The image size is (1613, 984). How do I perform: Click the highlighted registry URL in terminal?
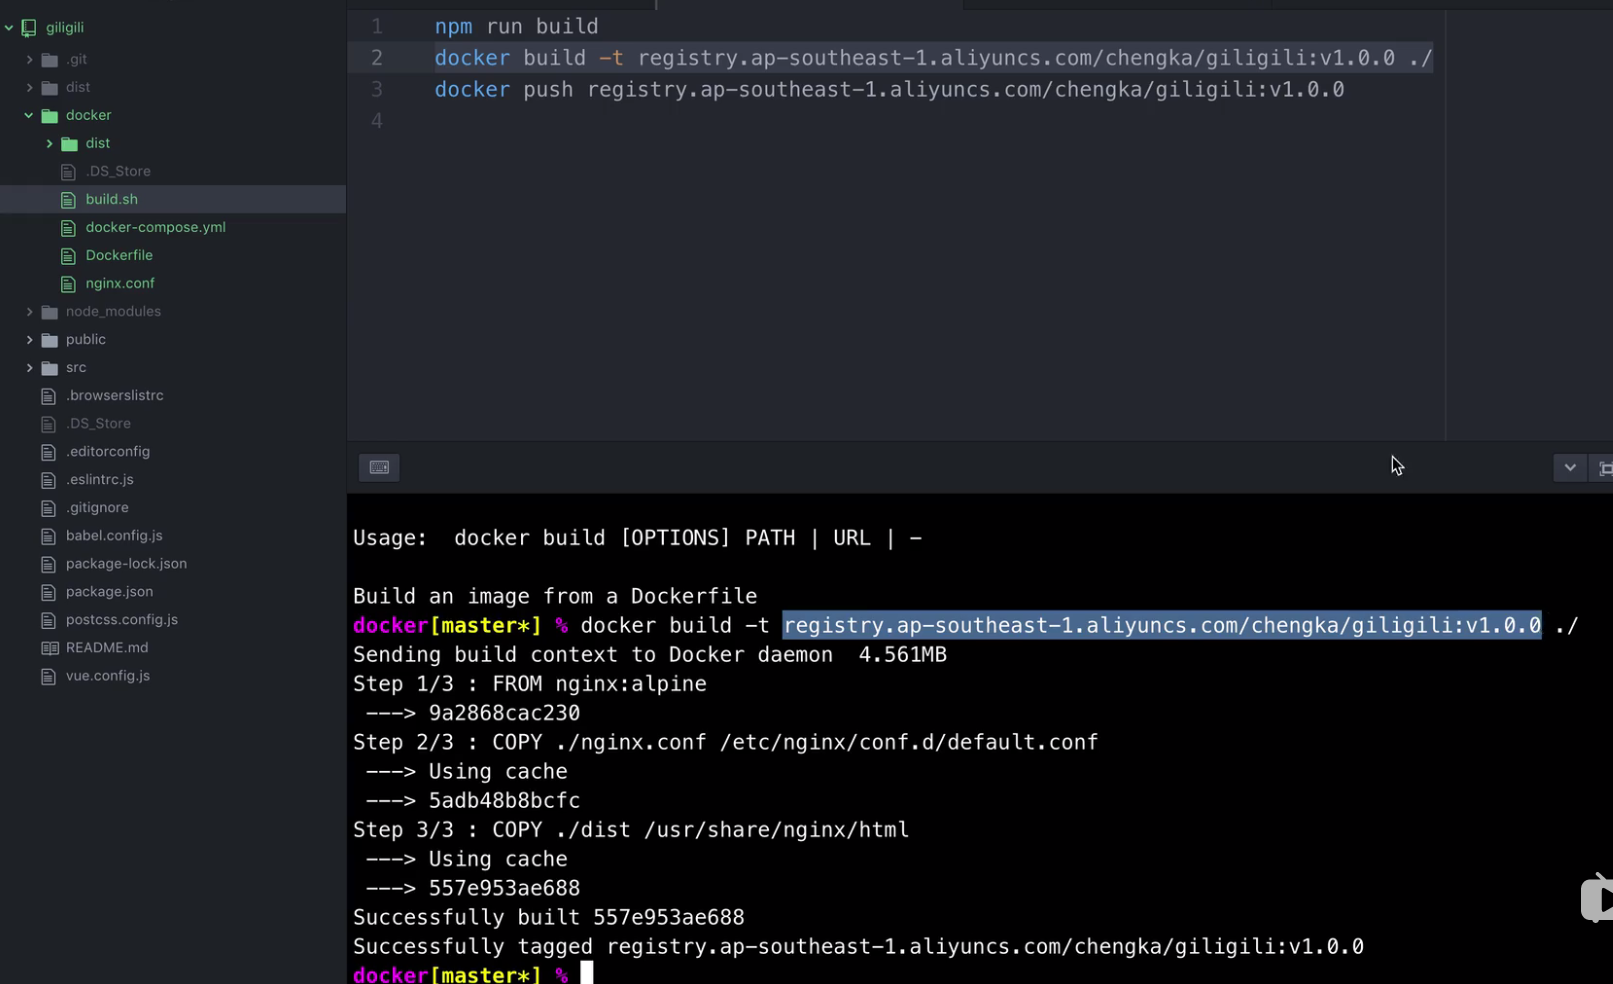[1162, 625]
